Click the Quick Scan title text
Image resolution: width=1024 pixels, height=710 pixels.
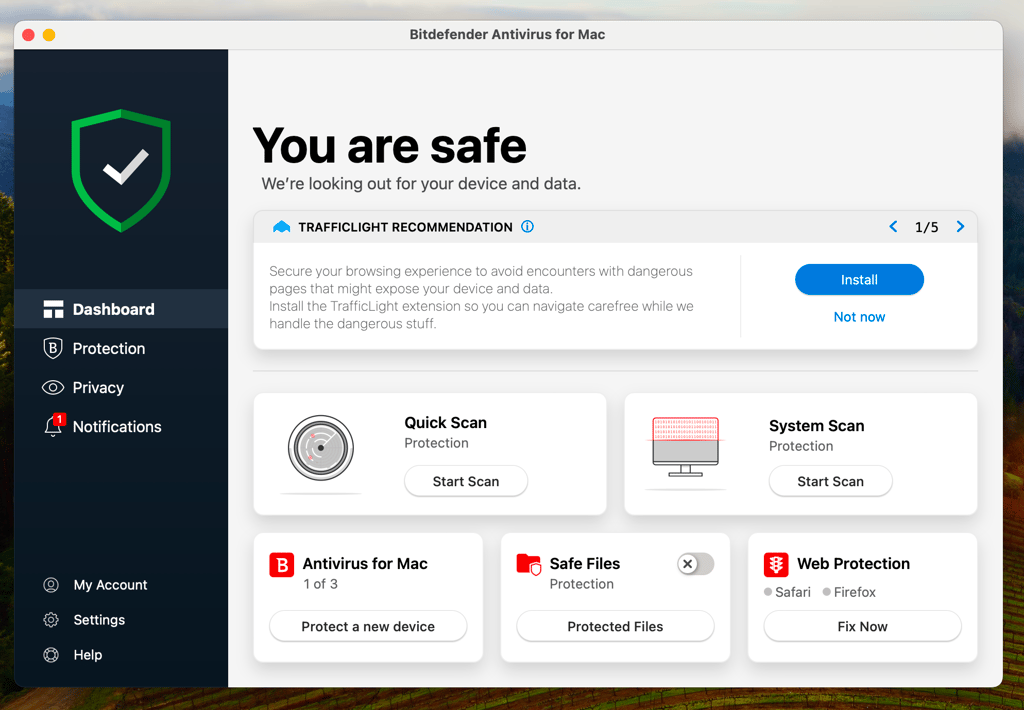click(445, 423)
